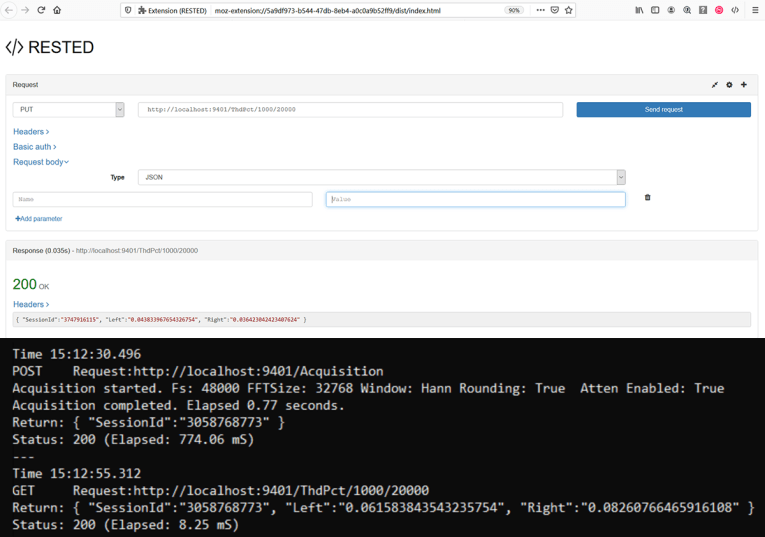
Task: Open the PUT method dropdown
Action: (68, 109)
